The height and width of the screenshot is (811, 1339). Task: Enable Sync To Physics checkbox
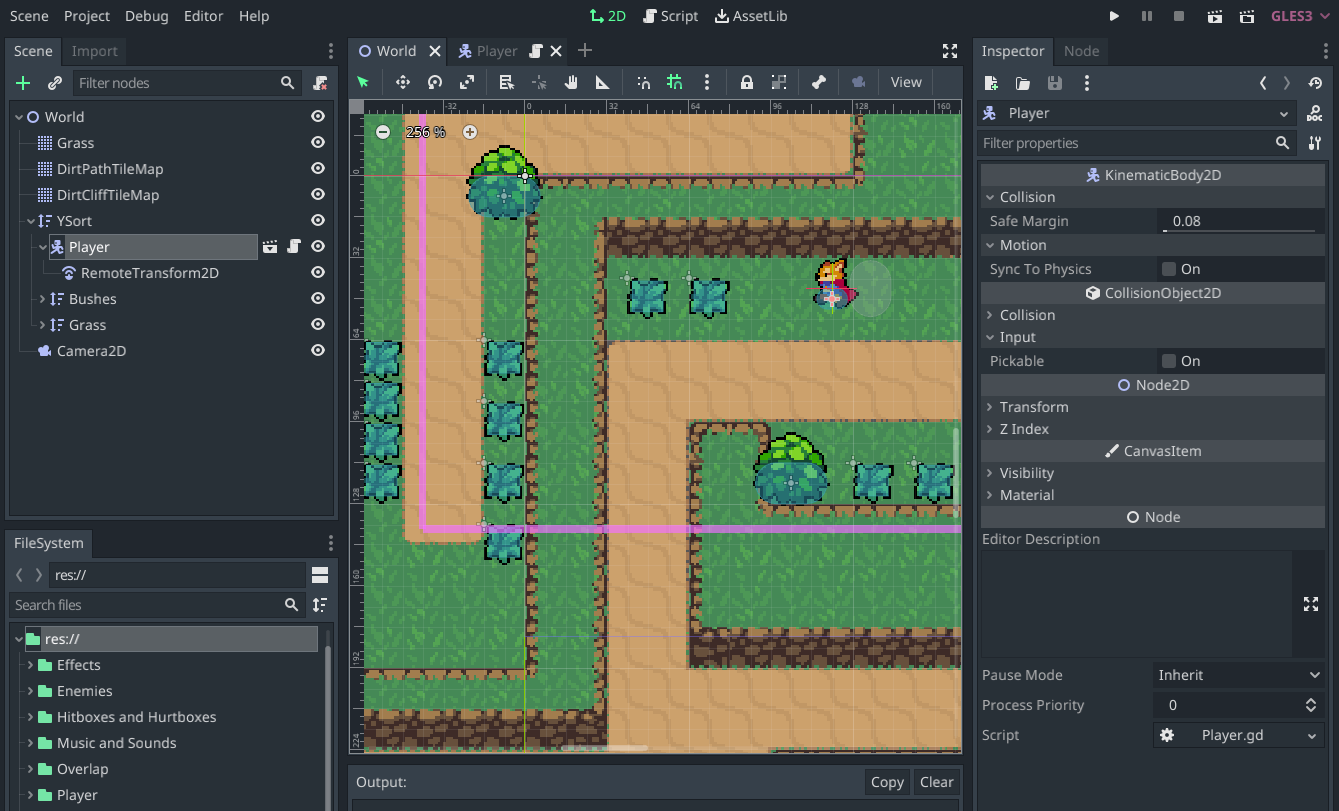click(x=1168, y=269)
